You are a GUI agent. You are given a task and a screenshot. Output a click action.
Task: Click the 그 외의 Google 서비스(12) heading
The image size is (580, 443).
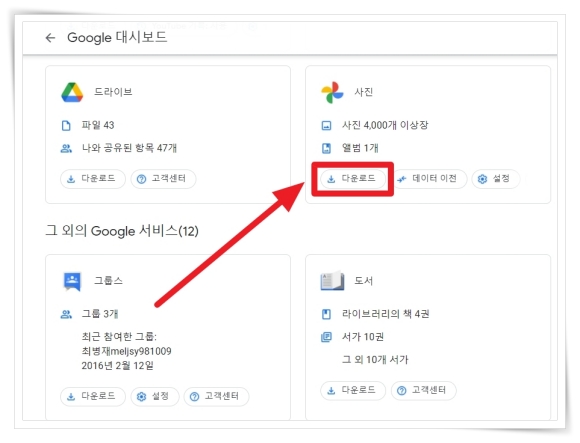pyautogui.click(x=122, y=231)
